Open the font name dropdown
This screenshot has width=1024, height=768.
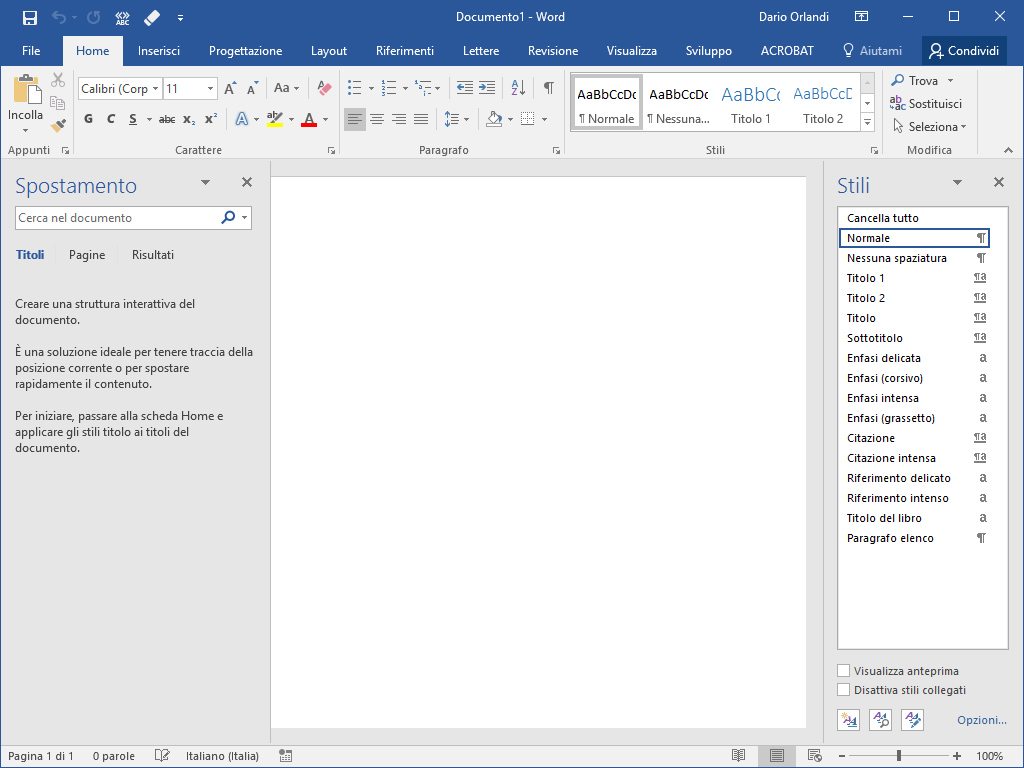(x=155, y=89)
